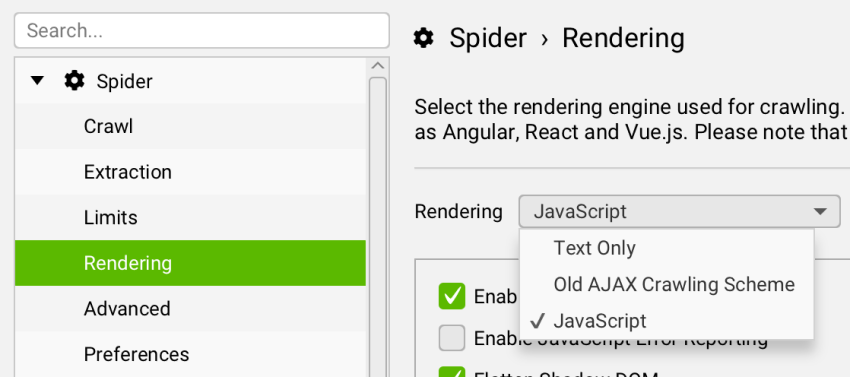The width and height of the screenshot is (850, 377).
Task: Click the sidebar vertical scrollbar thumb
Action: click(x=378, y=227)
